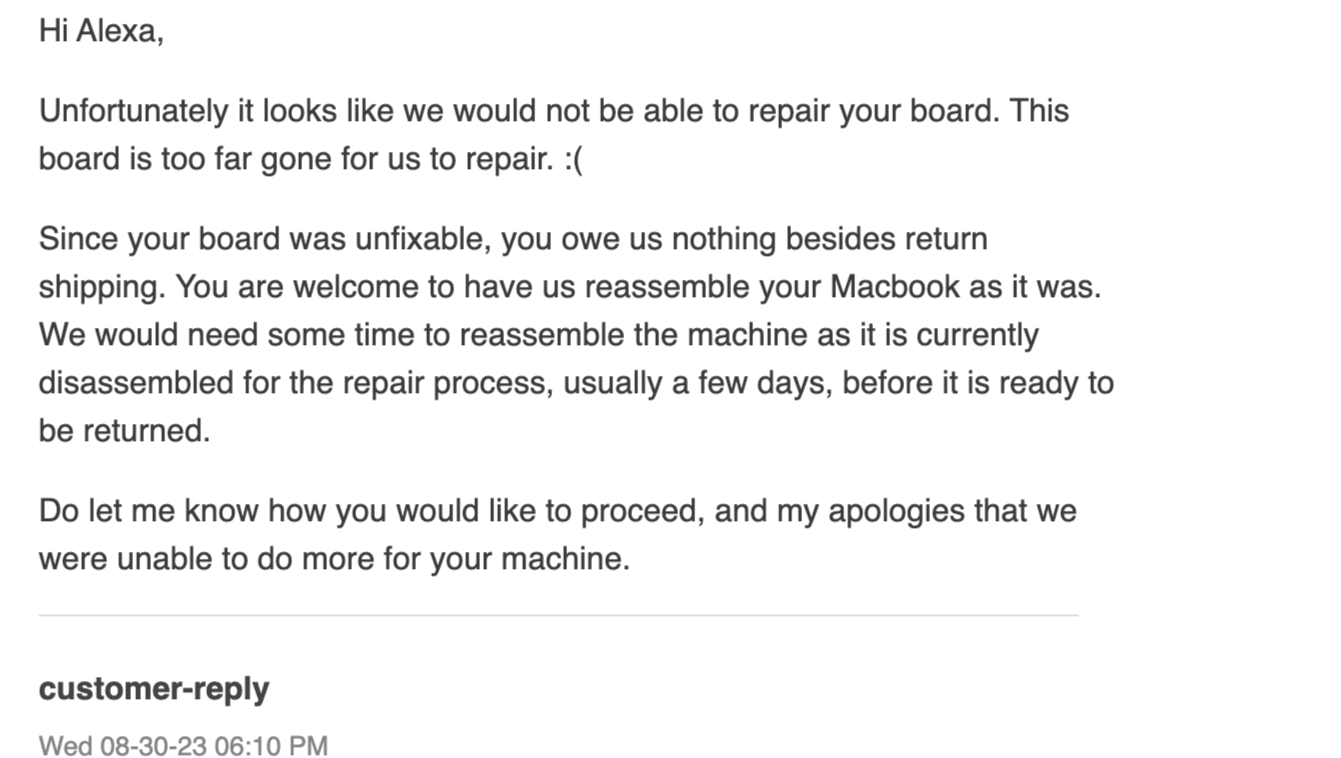
Task: Click the sad face ":(" emoticon
Action: [x=572, y=159]
